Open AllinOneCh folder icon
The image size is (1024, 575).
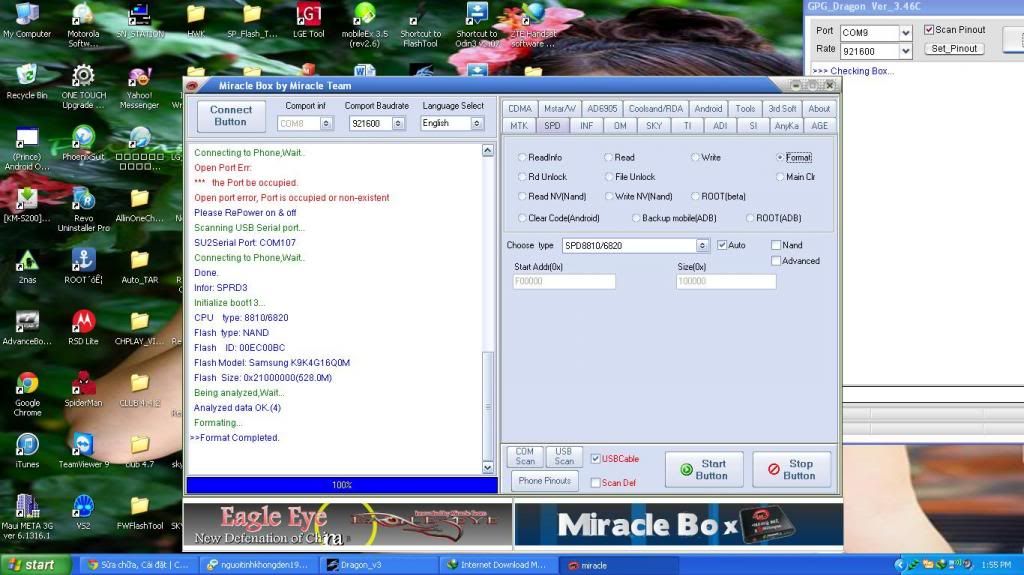(x=139, y=205)
